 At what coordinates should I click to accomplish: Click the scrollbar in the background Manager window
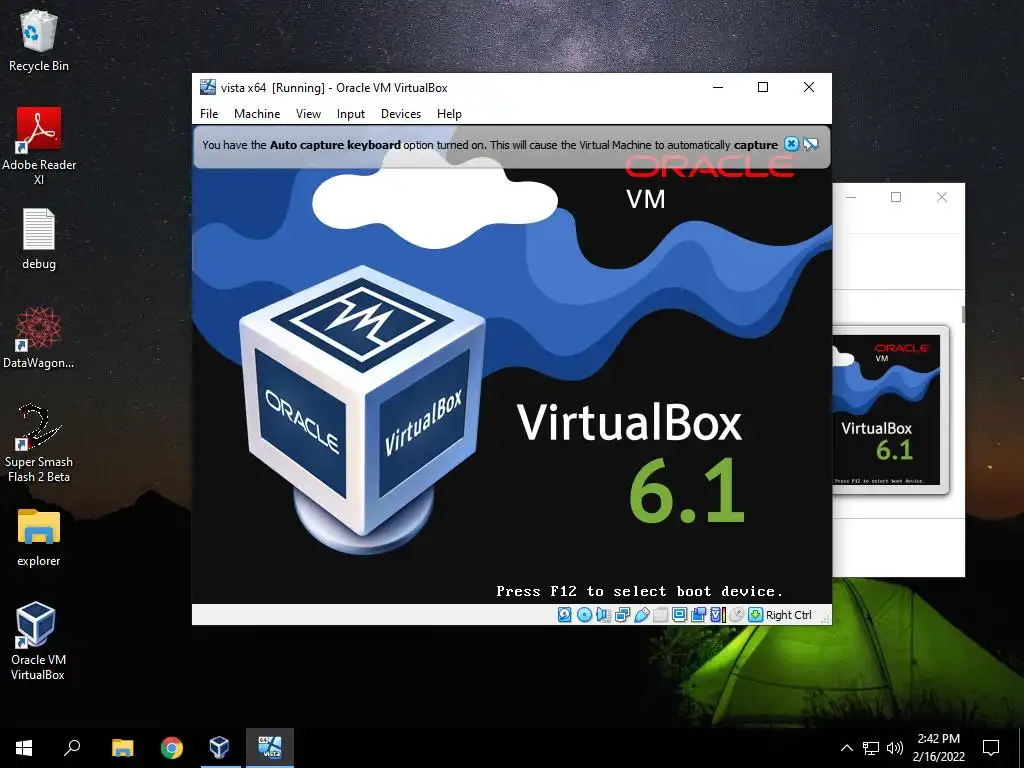point(963,314)
